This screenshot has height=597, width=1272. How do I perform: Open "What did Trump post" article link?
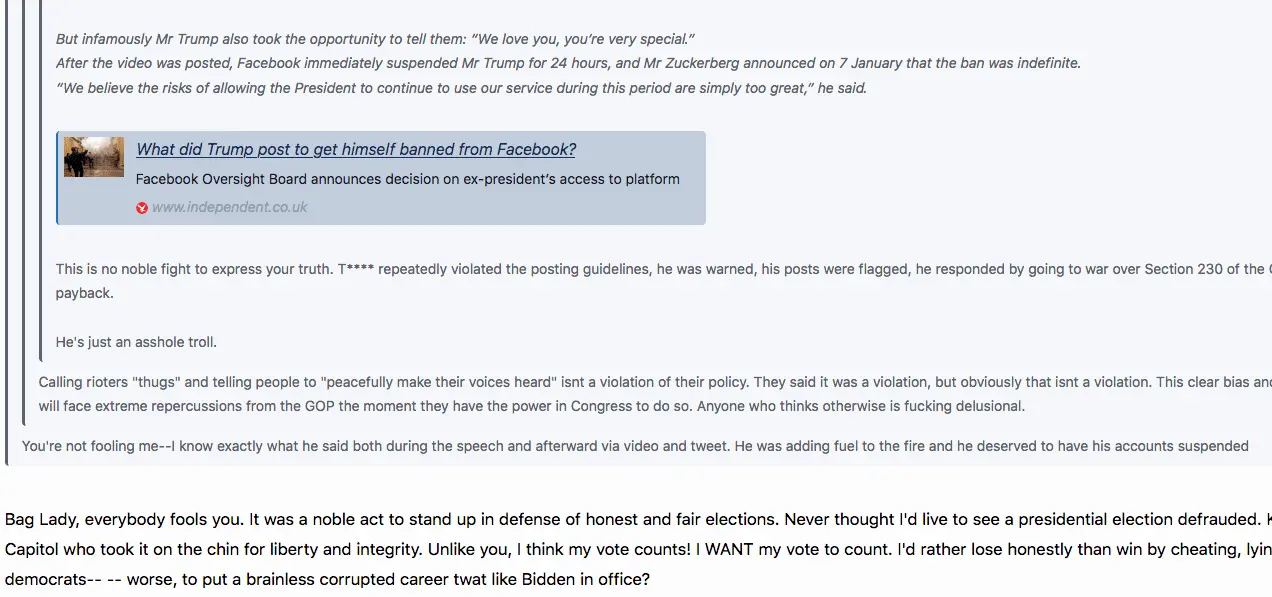coord(356,150)
